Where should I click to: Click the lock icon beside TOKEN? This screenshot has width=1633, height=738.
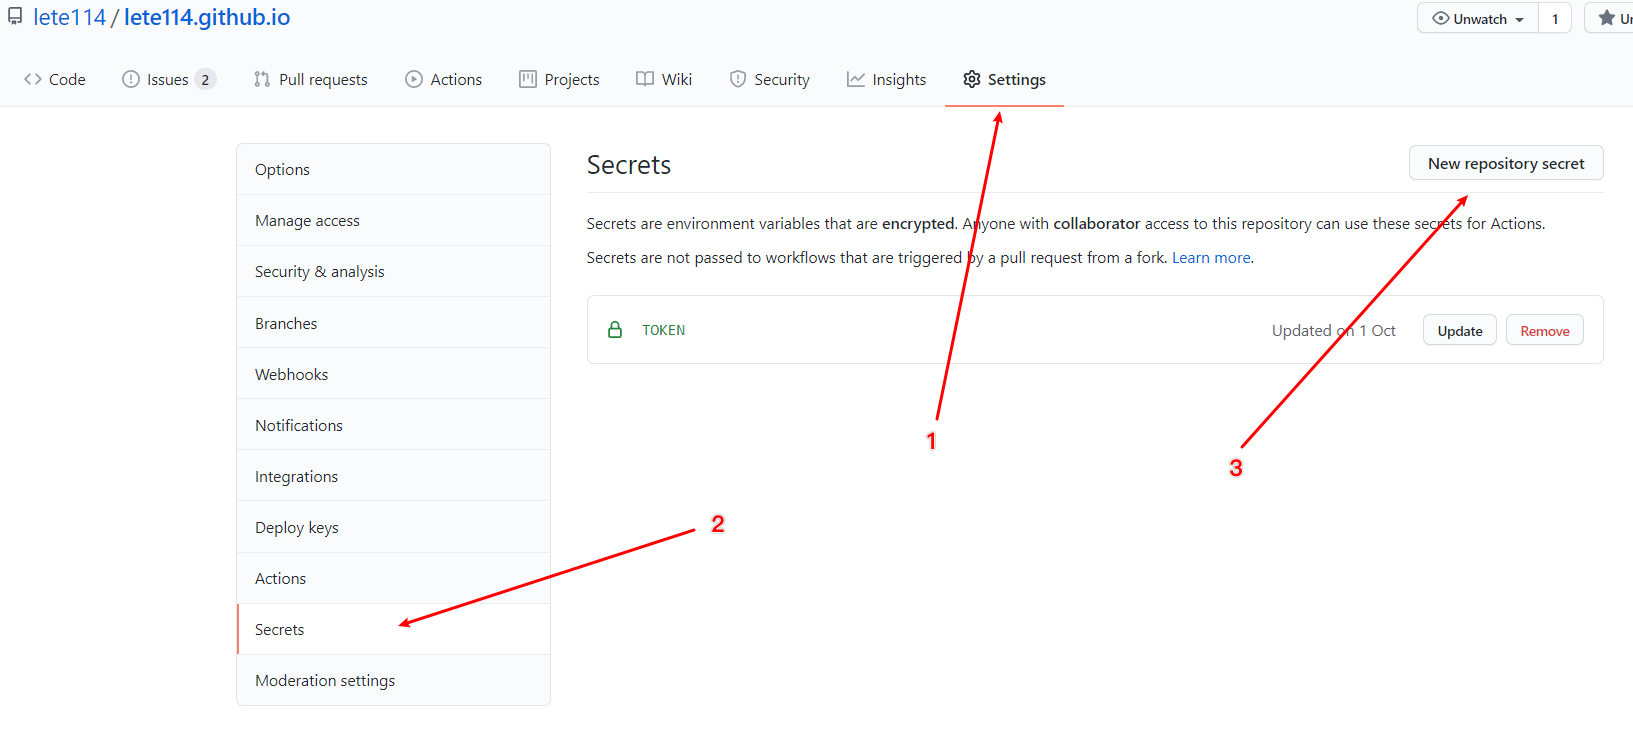coord(615,328)
